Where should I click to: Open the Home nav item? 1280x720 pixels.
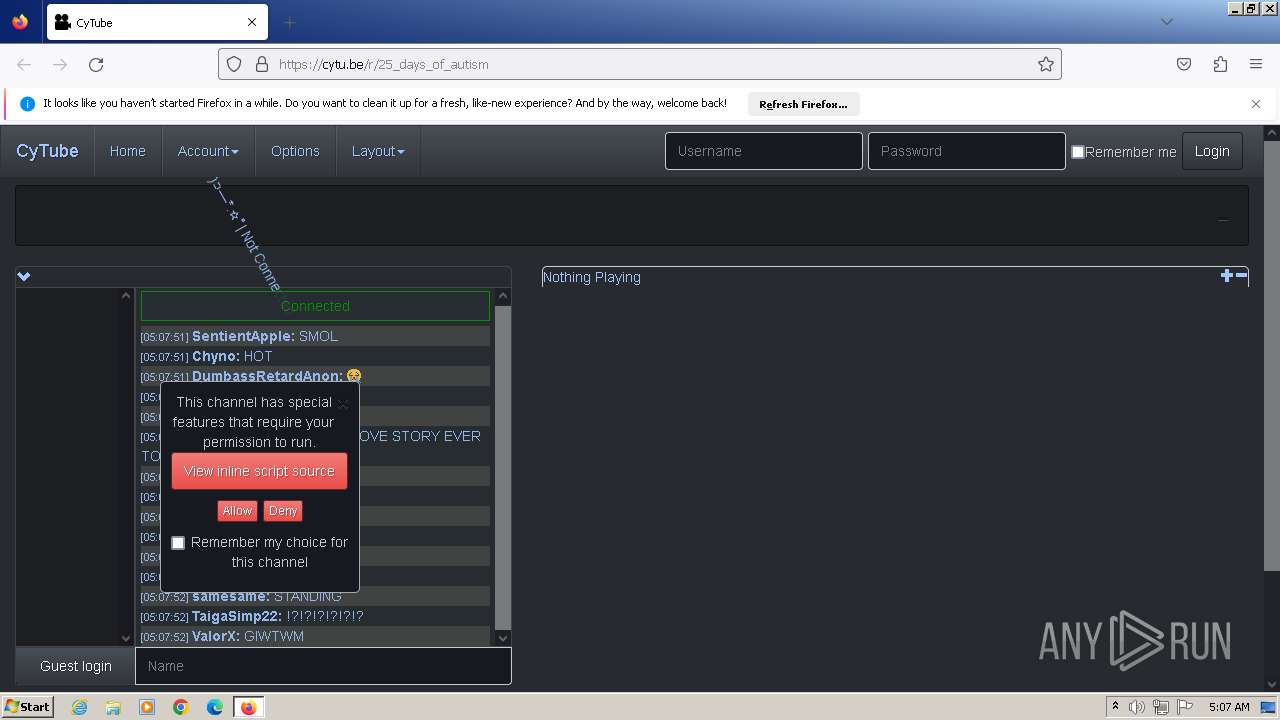point(128,151)
